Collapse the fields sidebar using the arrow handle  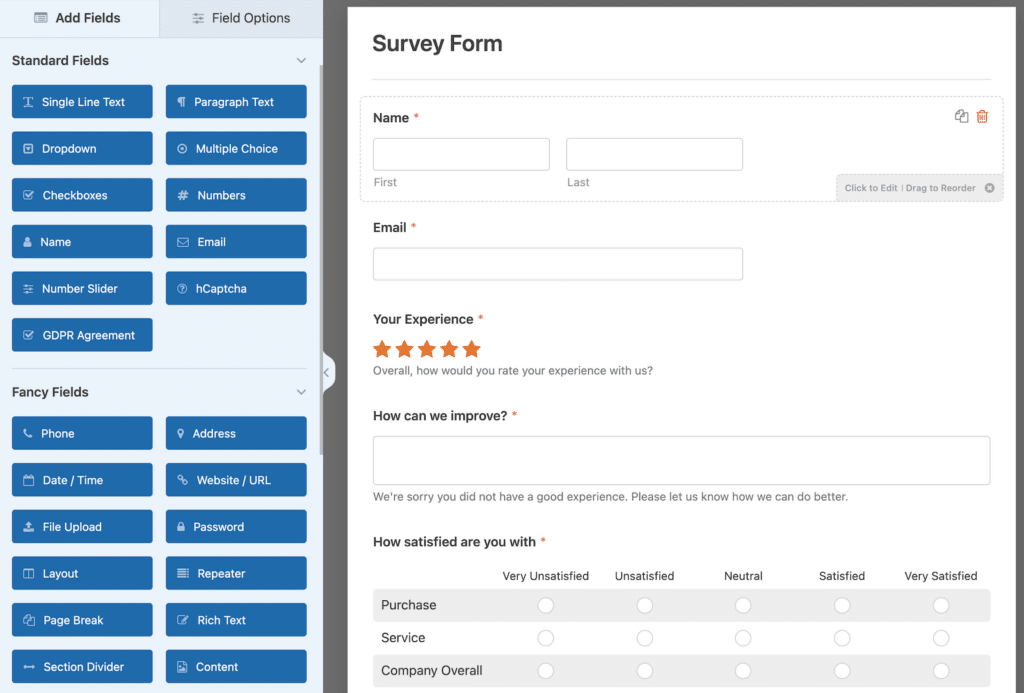[x=327, y=371]
